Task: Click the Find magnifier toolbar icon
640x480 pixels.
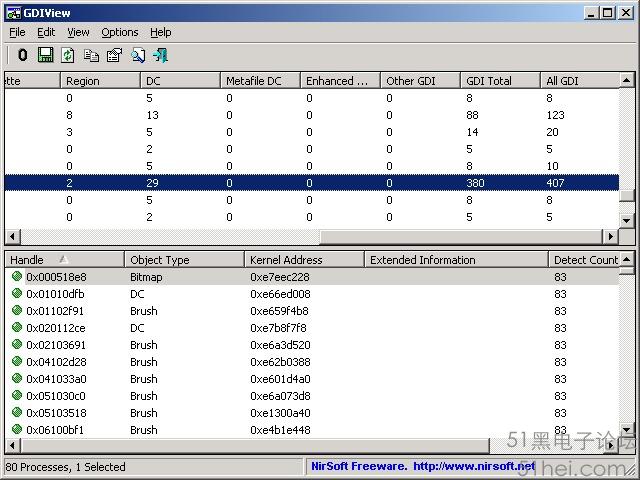Action: click(138, 55)
